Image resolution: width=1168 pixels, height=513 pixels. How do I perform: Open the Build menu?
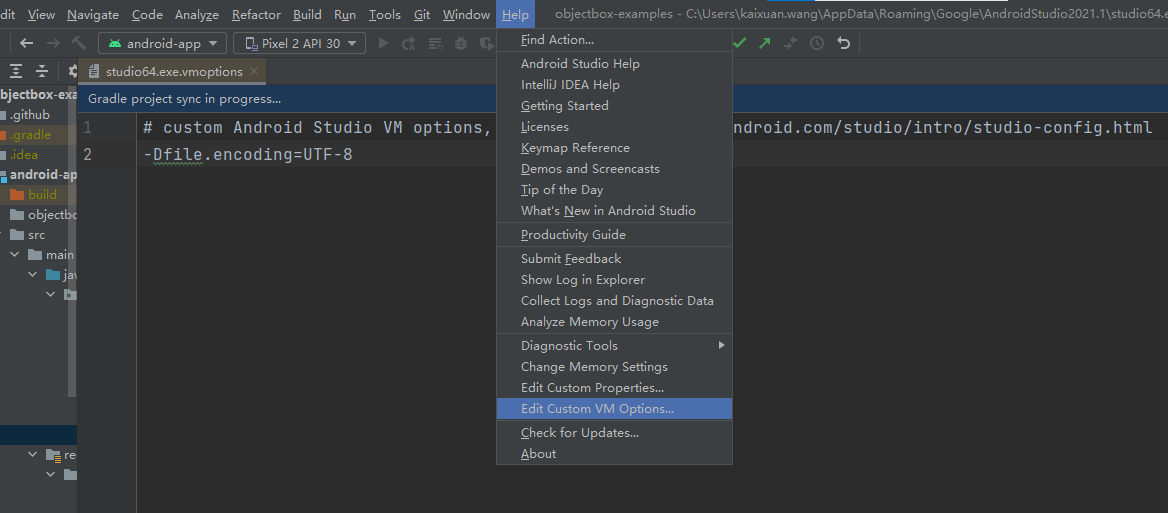(x=308, y=15)
